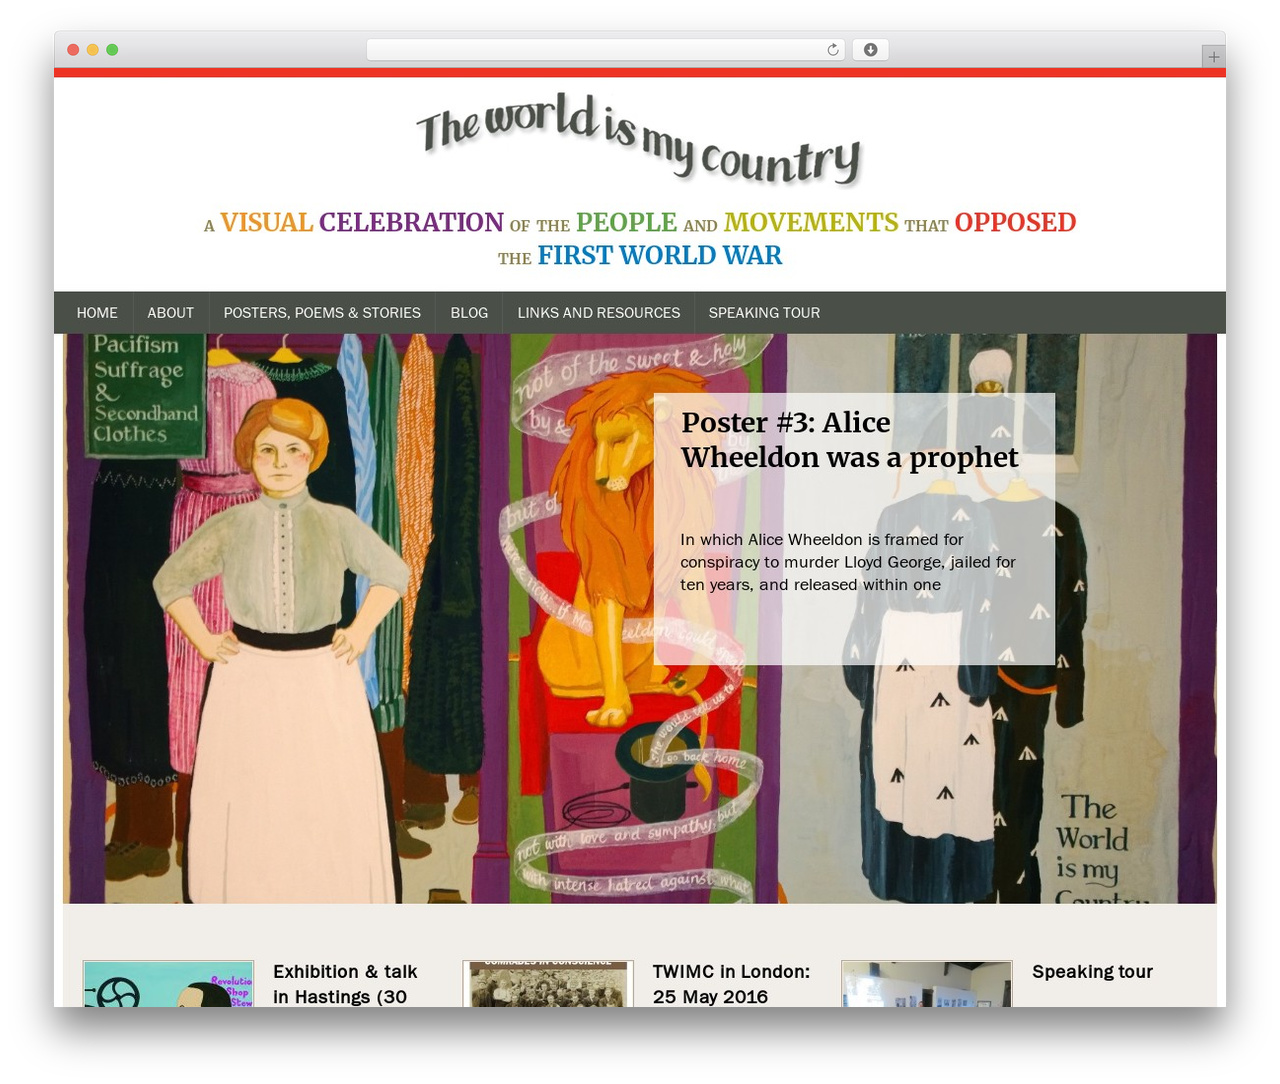This screenshot has height=1084, width=1280.
Task: Open the ABOUT menu item
Action: (171, 313)
